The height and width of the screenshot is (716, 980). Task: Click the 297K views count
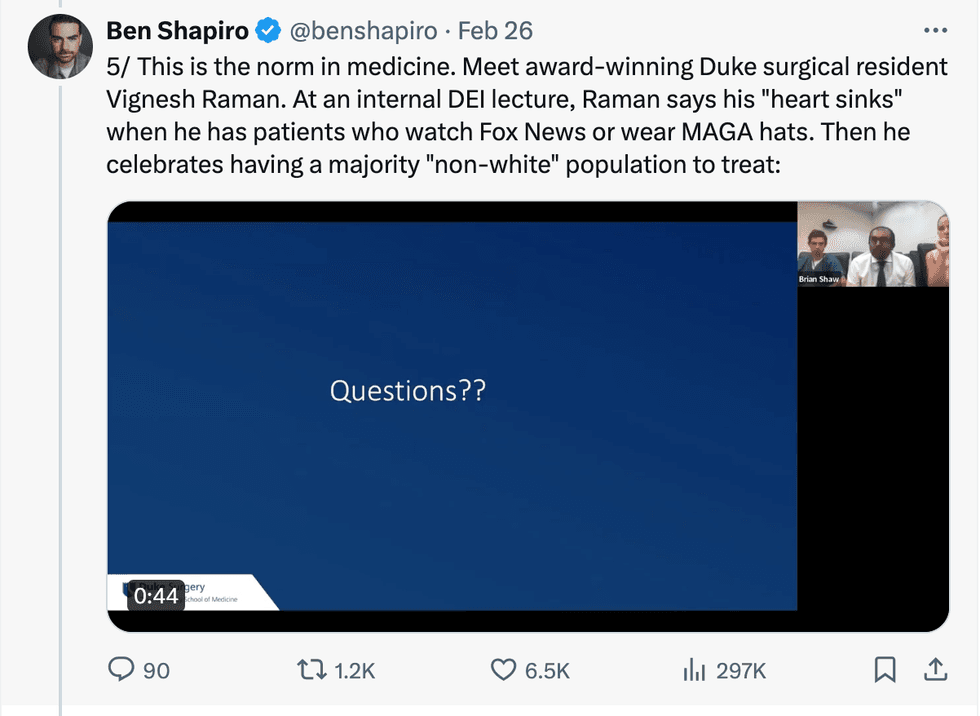click(741, 671)
